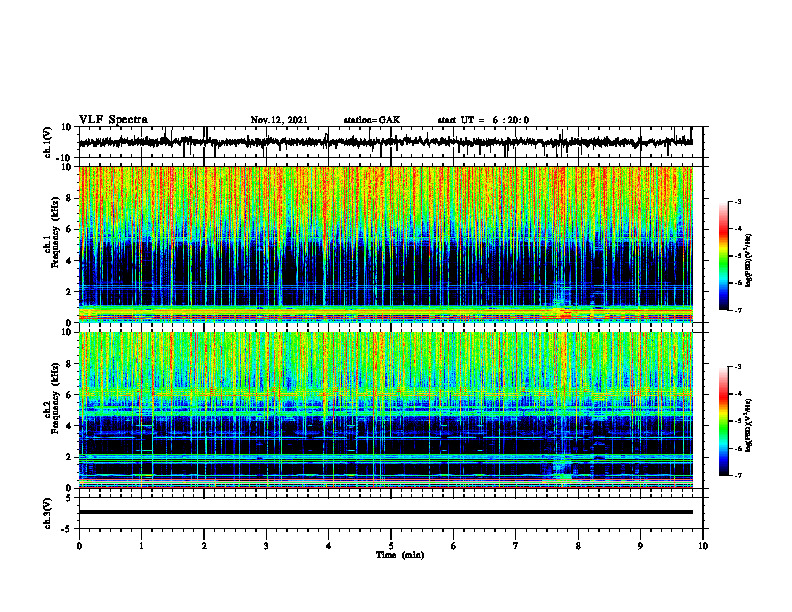
Task: Click the ch.2 color bar log(PSD) label
Action: [x=749, y=425]
